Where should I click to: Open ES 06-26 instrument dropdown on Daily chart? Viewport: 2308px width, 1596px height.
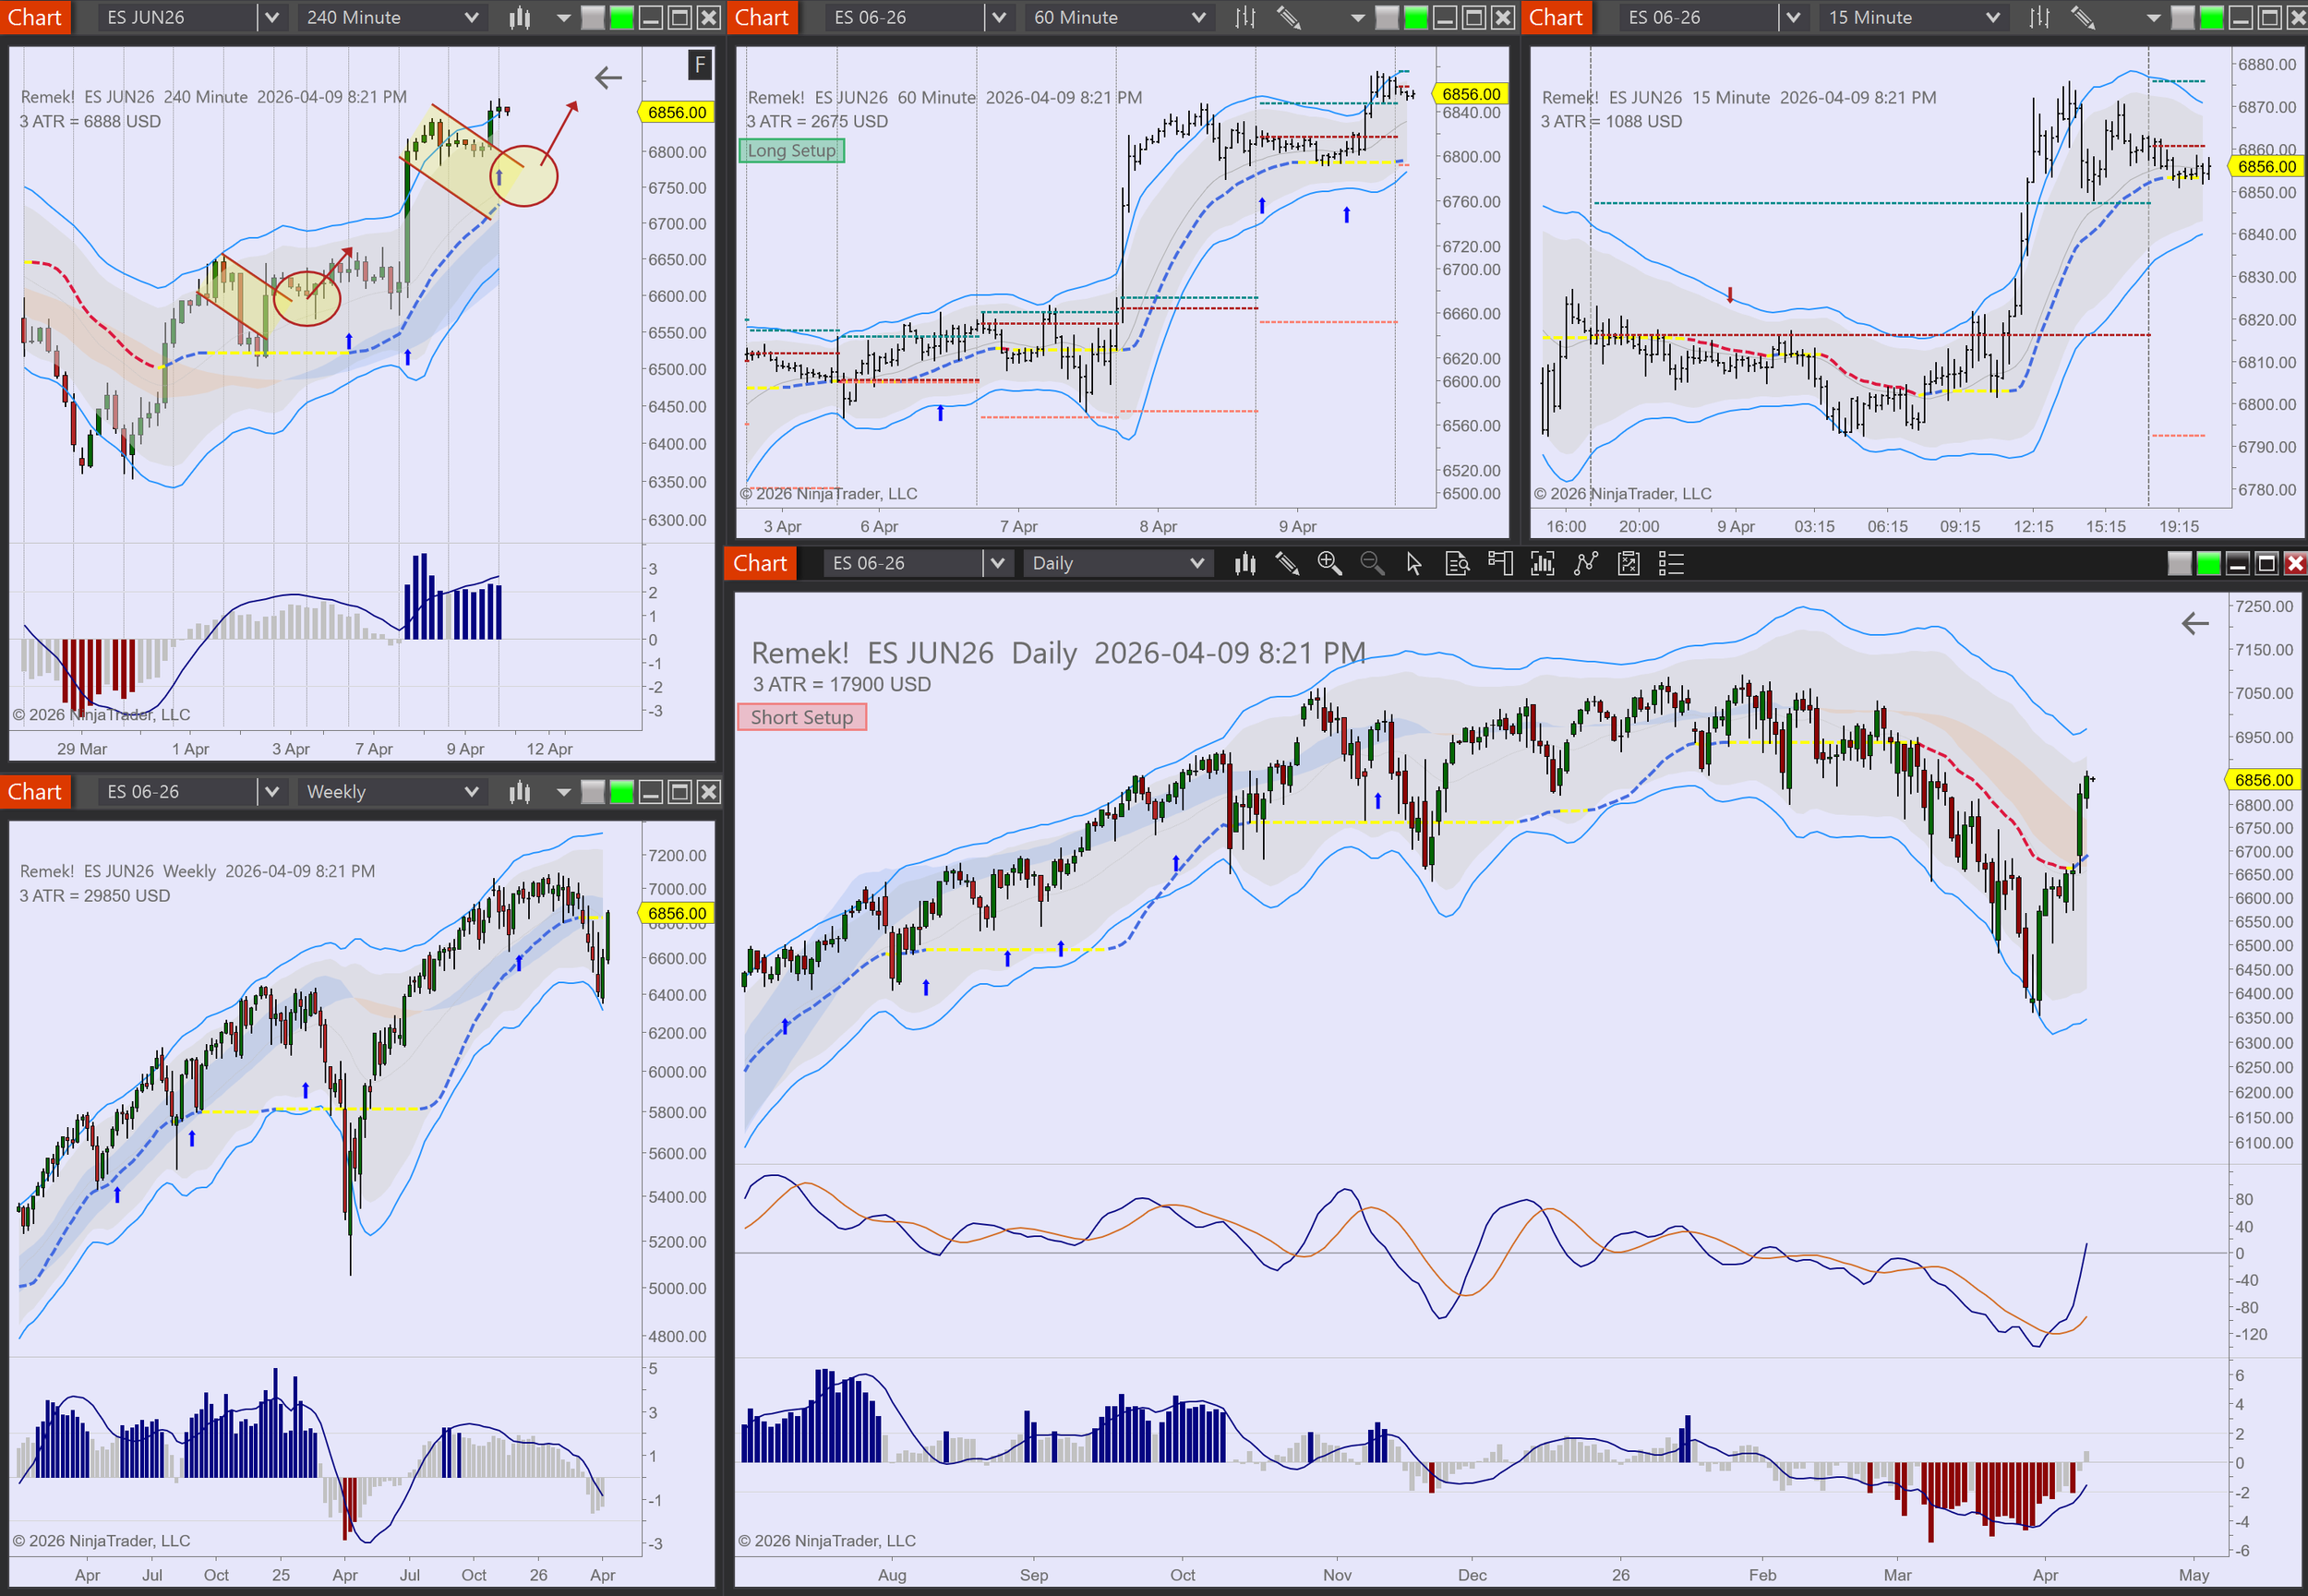point(996,564)
